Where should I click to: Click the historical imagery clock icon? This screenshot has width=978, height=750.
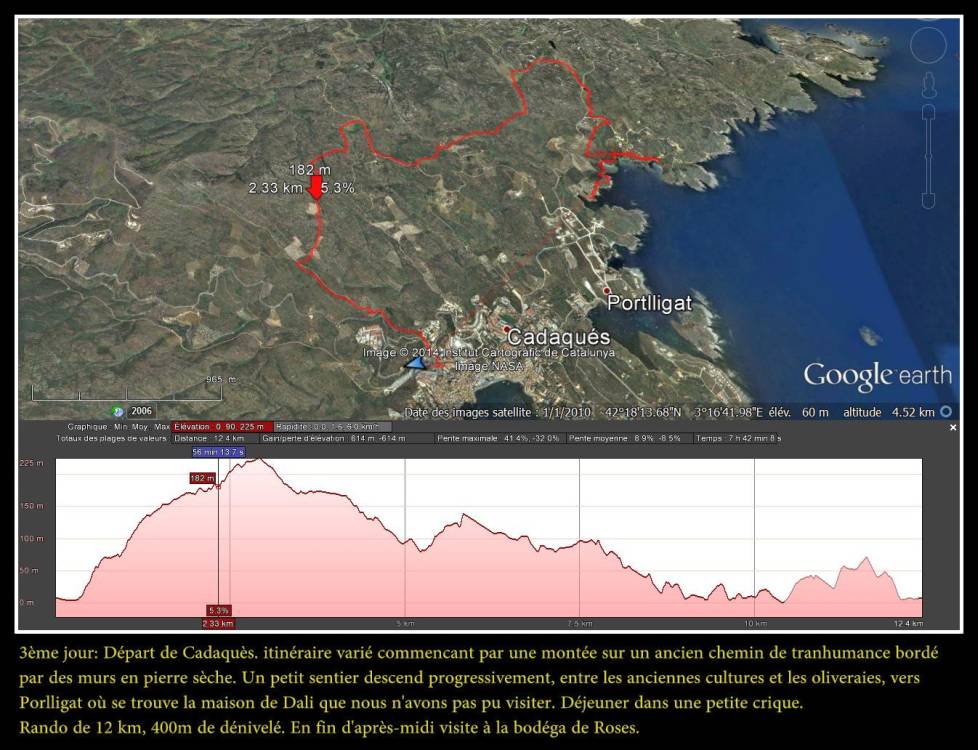coord(119,411)
